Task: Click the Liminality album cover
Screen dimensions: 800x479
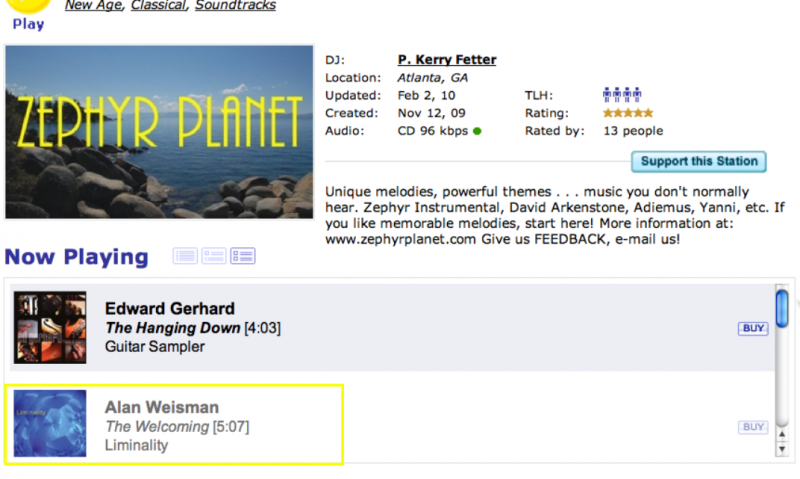Action: tap(50, 424)
